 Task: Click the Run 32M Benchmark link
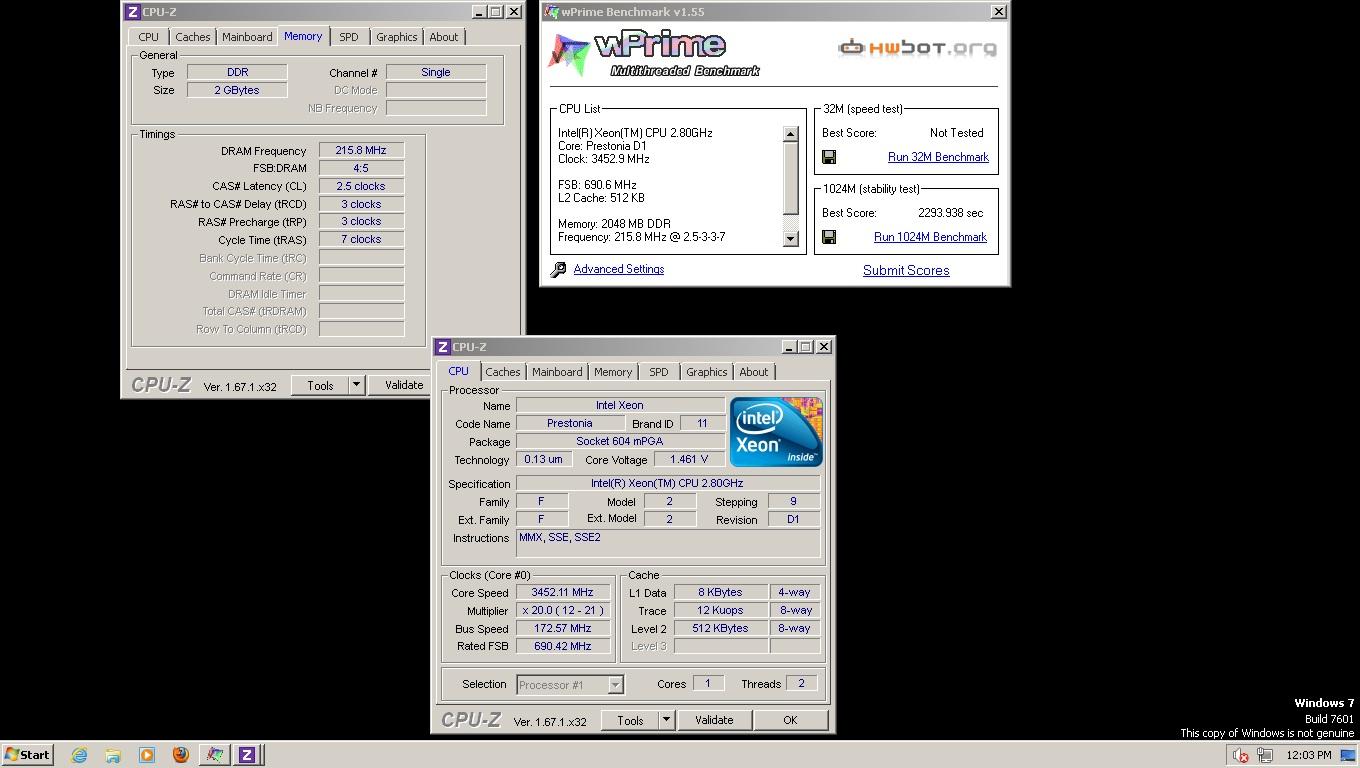pyautogui.click(x=938, y=157)
